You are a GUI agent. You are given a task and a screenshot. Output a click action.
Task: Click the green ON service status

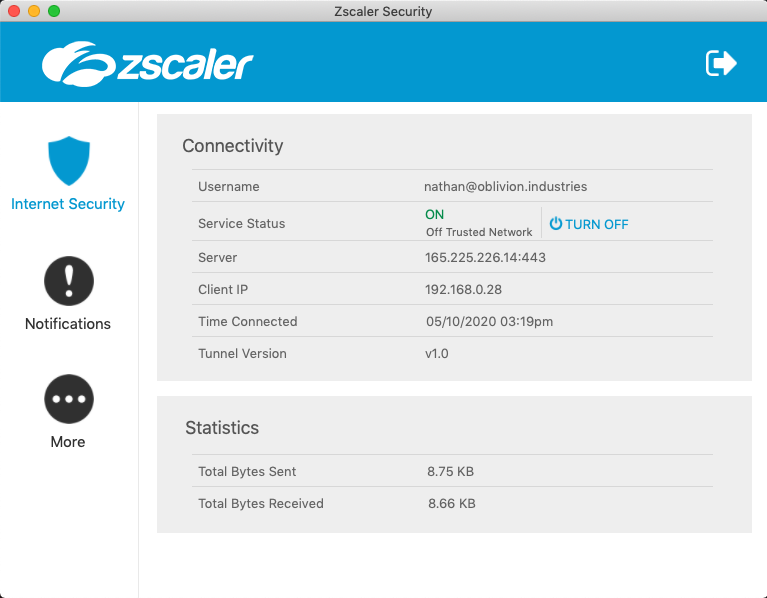435,214
